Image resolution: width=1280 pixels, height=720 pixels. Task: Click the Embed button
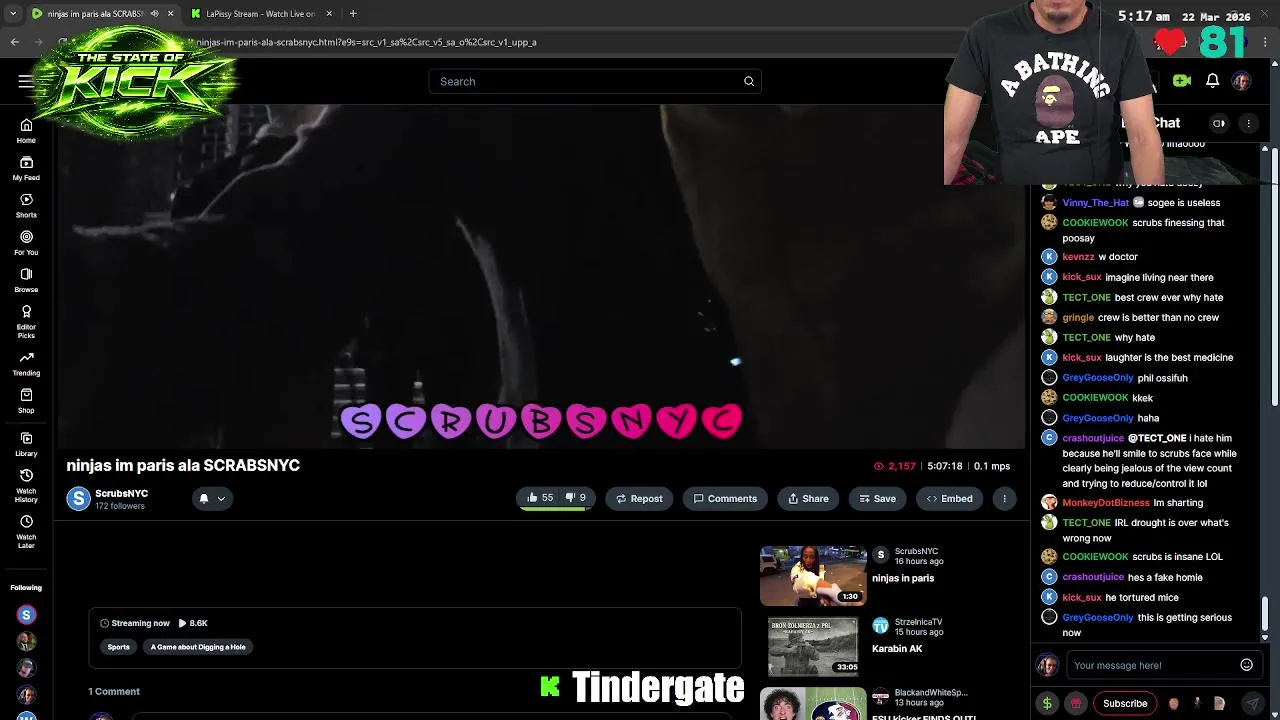[949, 498]
